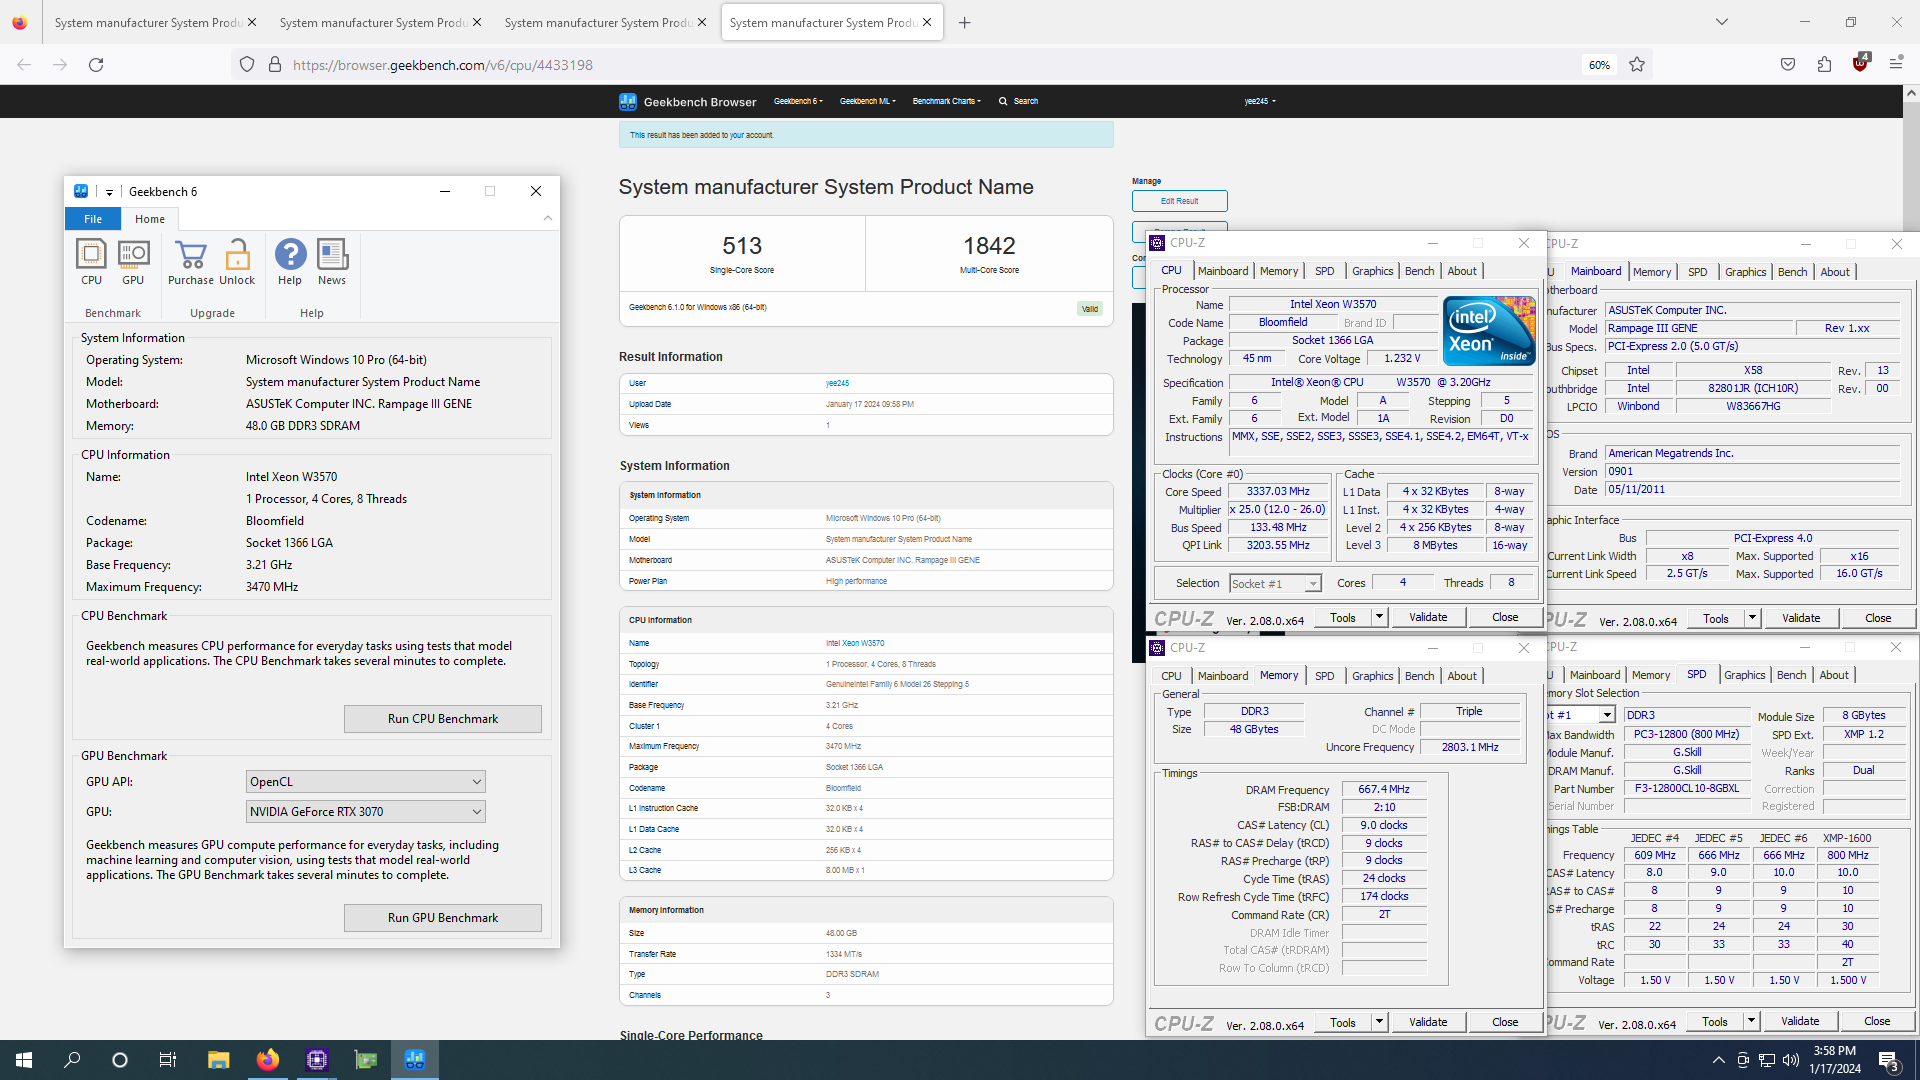The width and height of the screenshot is (1920, 1080).
Task: Open Task View on taskbar
Action: click(168, 1060)
